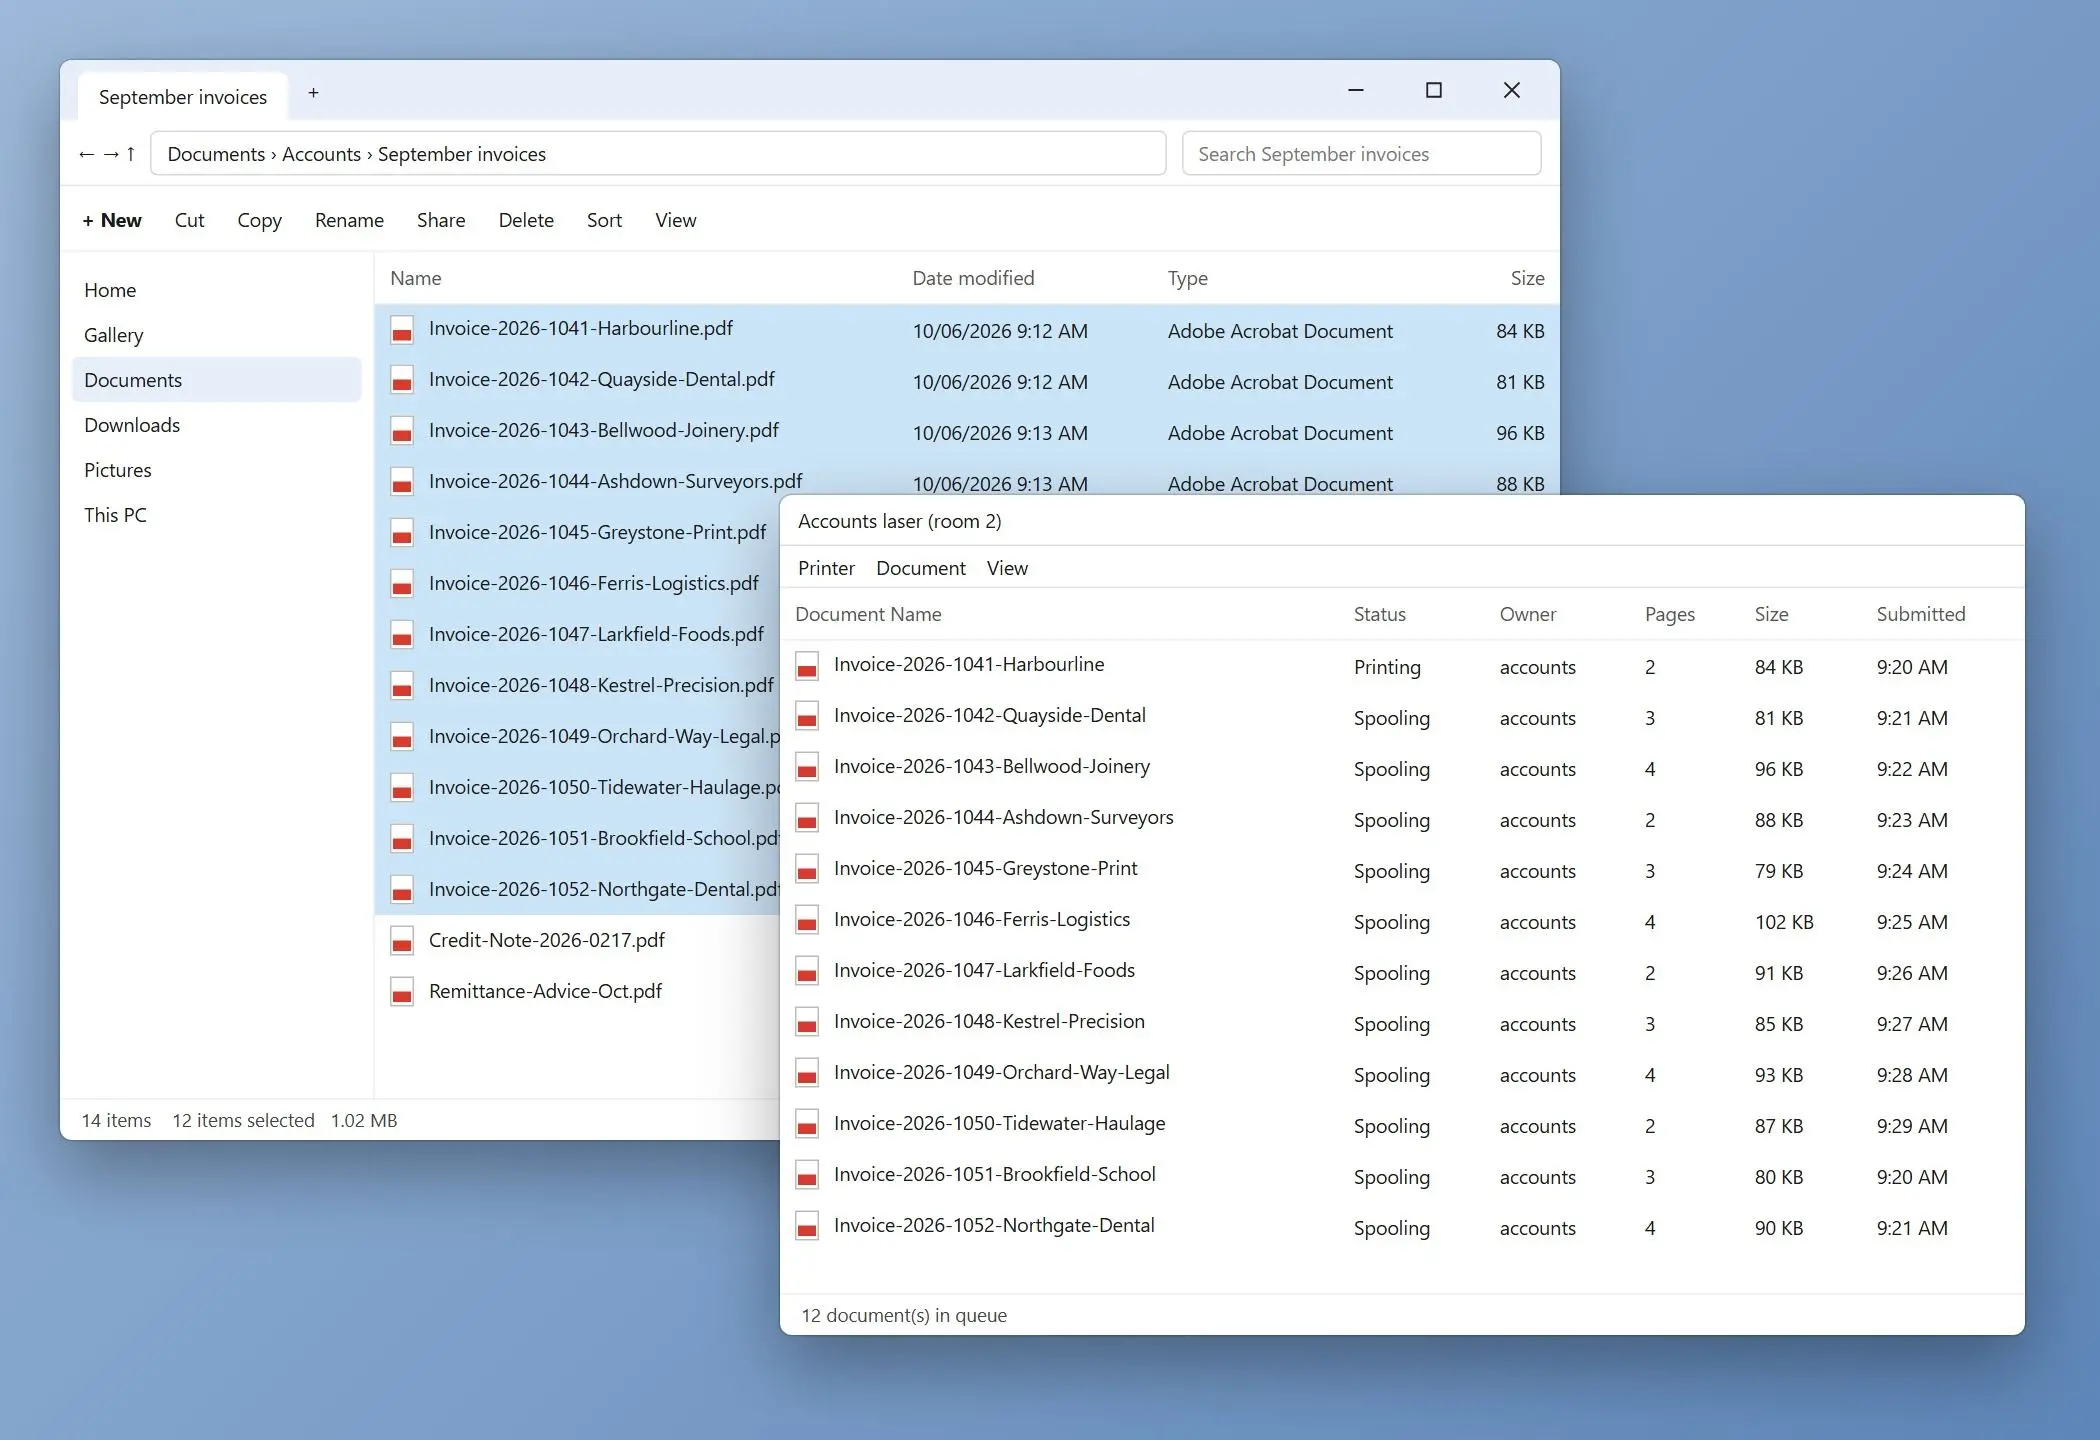Sort print jobs by the Submitted column header
The height and width of the screenshot is (1440, 2100).
(x=1920, y=614)
